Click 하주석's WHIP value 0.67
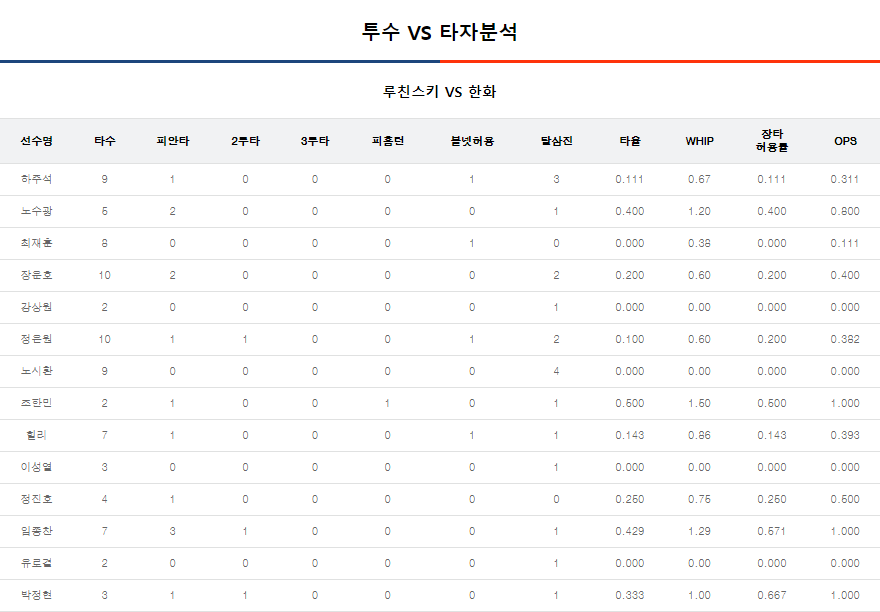 [699, 179]
